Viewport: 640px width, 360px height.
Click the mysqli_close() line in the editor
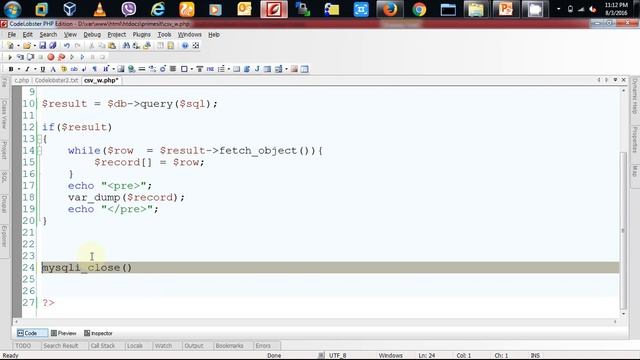[331, 268]
